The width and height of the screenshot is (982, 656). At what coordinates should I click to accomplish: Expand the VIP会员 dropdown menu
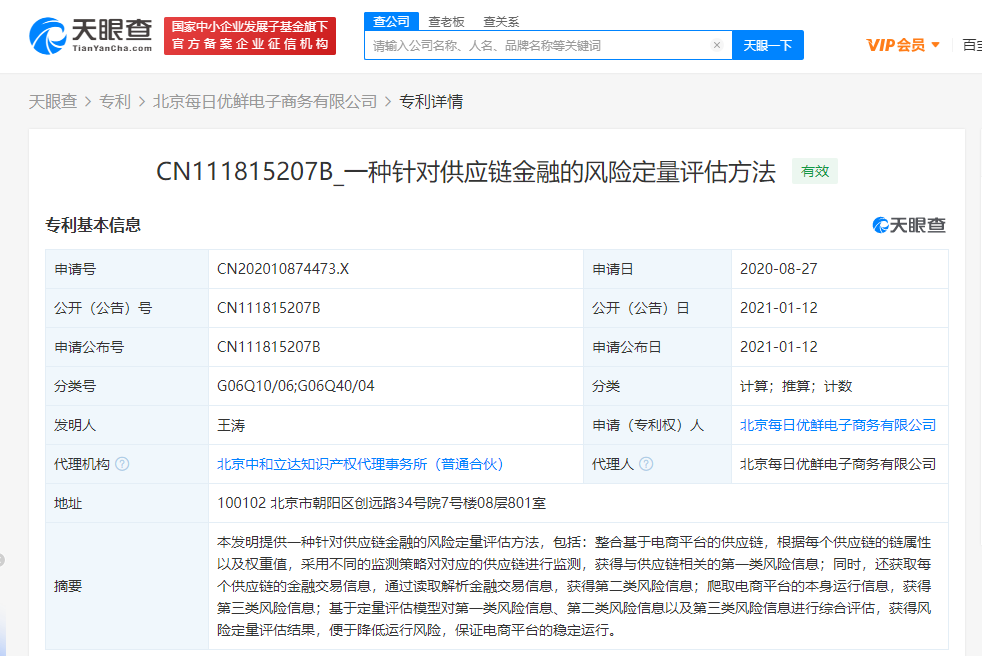tap(903, 45)
